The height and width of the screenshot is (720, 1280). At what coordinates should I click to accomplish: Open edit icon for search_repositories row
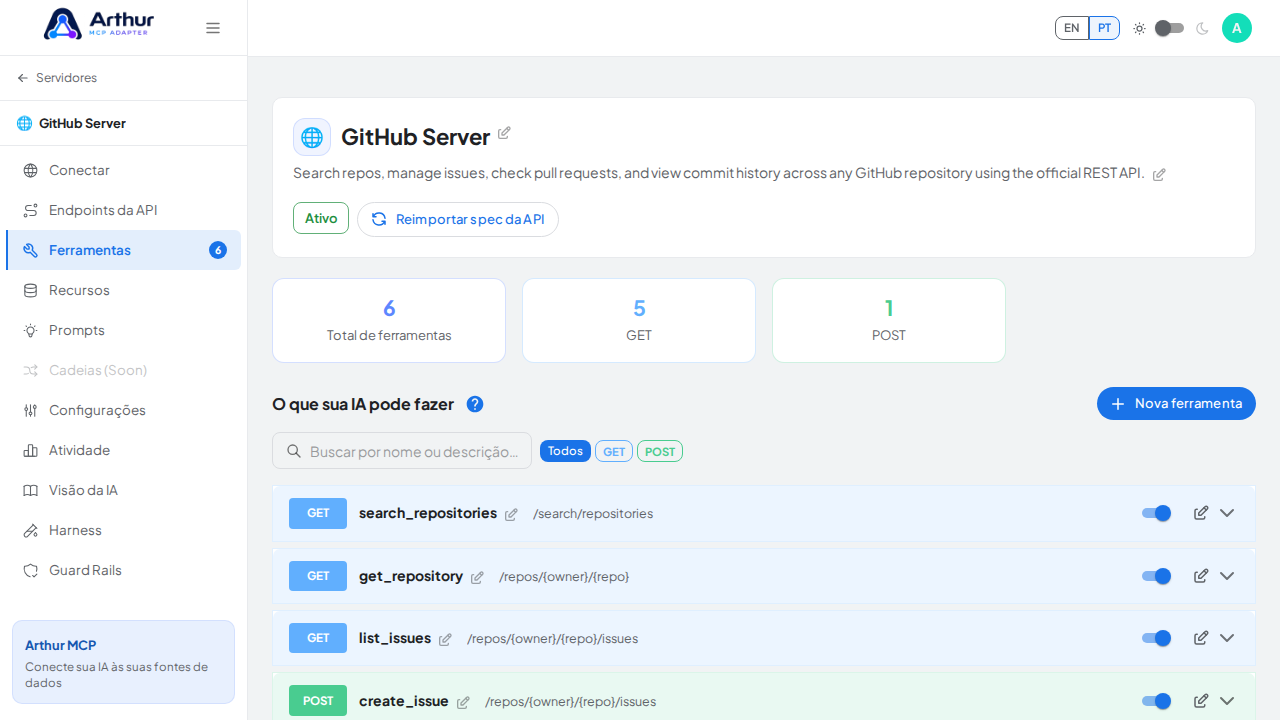pyautogui.click(x=1201, y=513)
